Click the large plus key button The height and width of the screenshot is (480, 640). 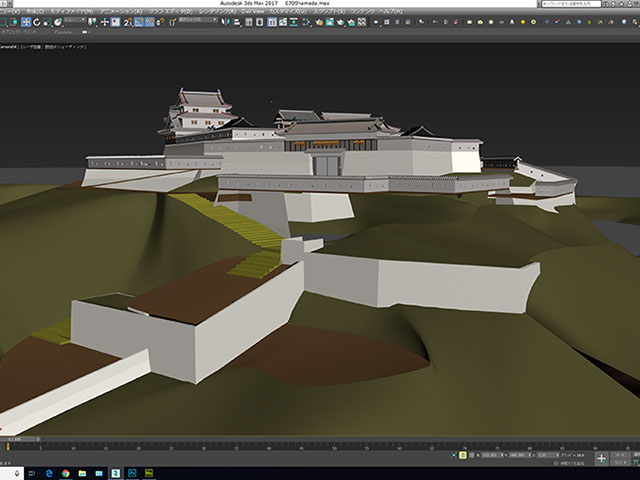[x=601, y=459]
